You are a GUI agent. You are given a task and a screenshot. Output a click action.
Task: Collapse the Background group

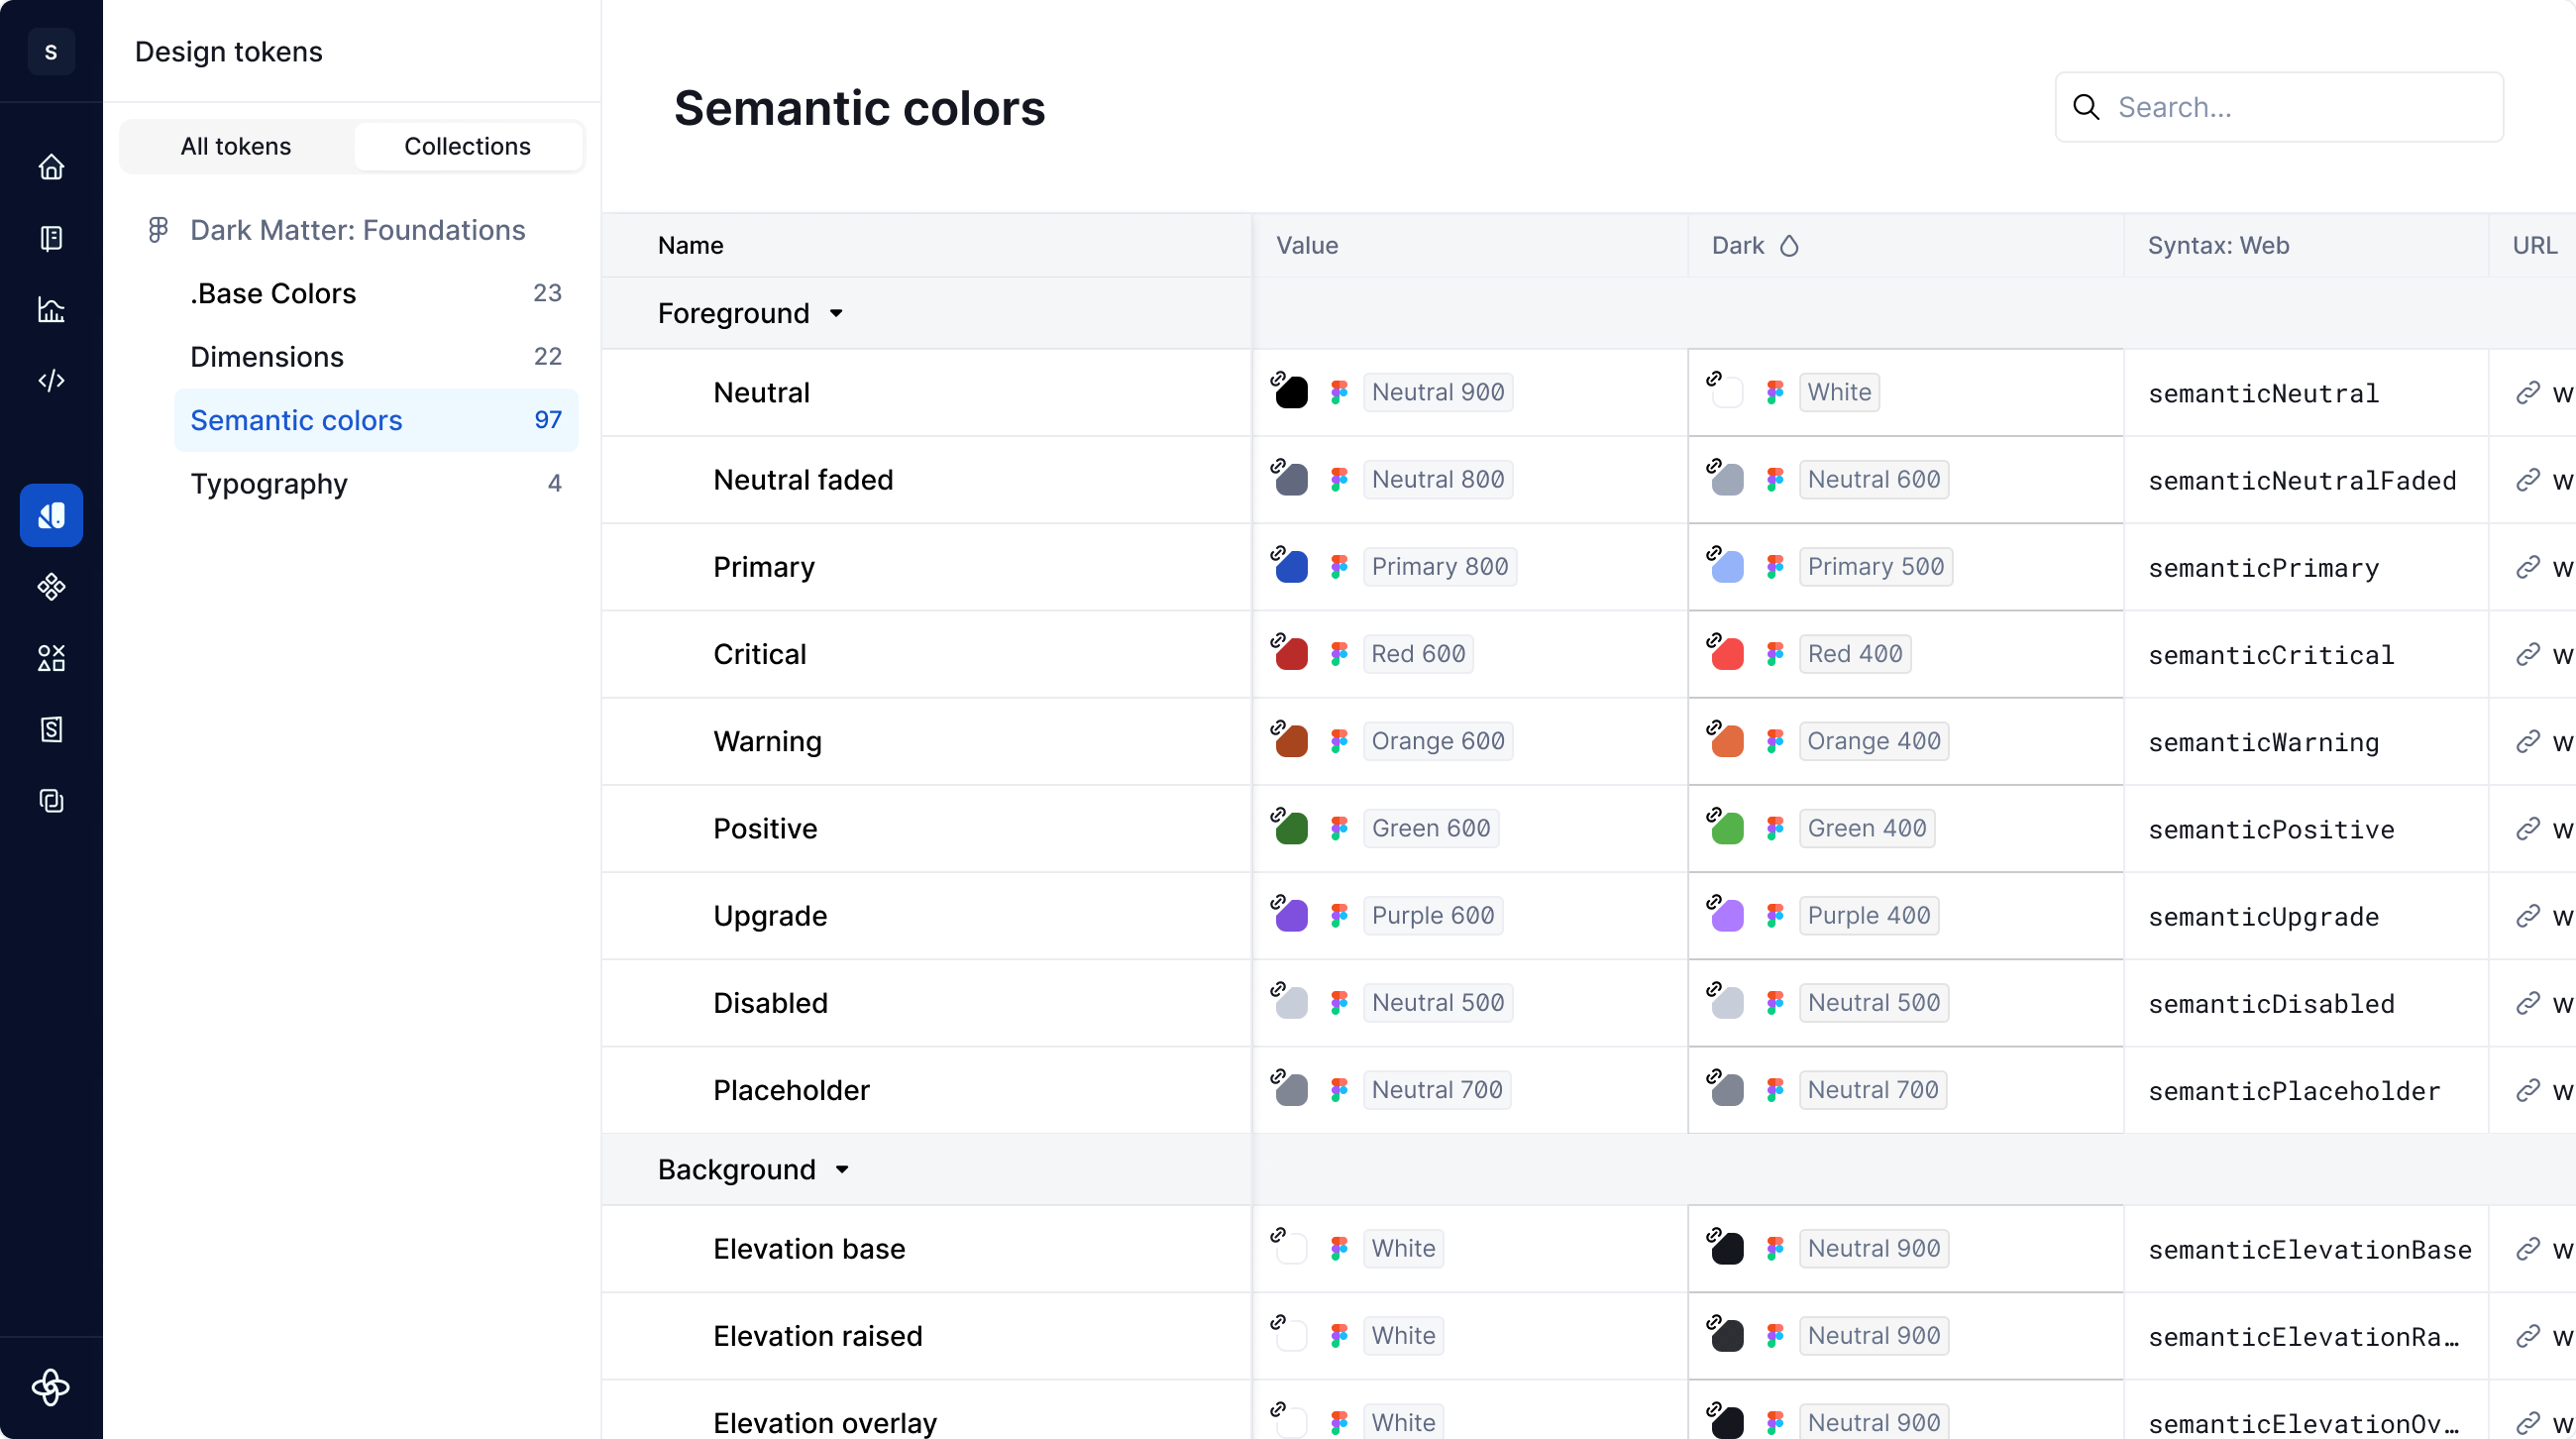point(841,1169)
